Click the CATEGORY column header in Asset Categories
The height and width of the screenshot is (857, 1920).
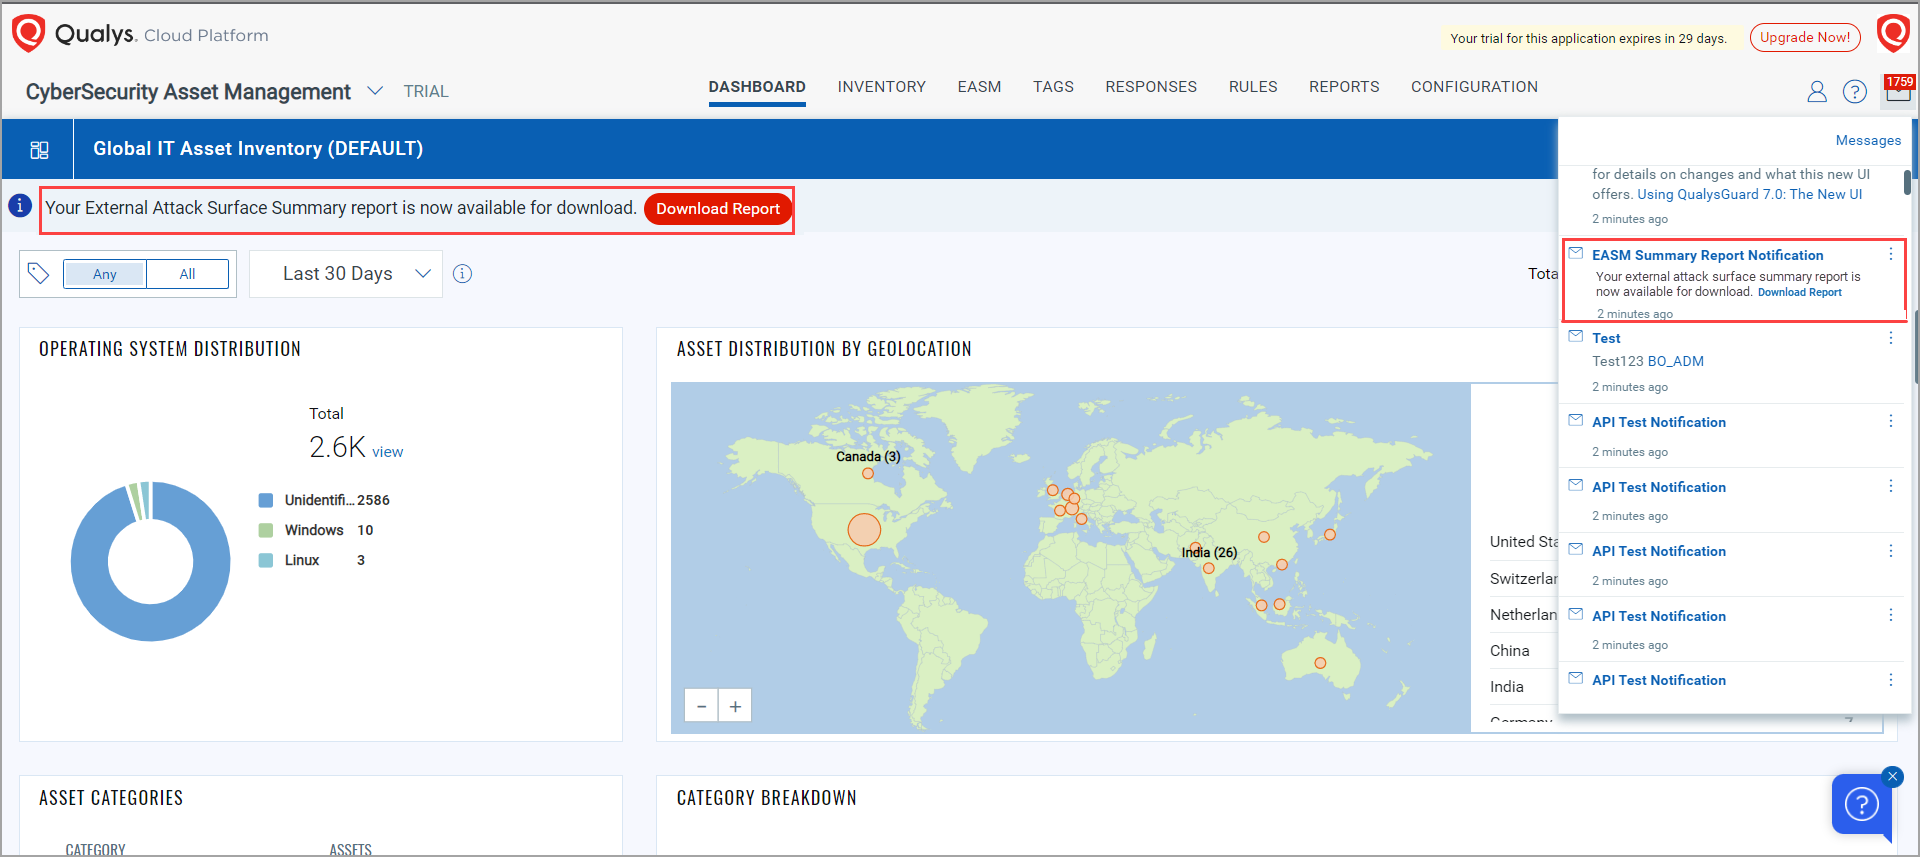coord(96,850)
